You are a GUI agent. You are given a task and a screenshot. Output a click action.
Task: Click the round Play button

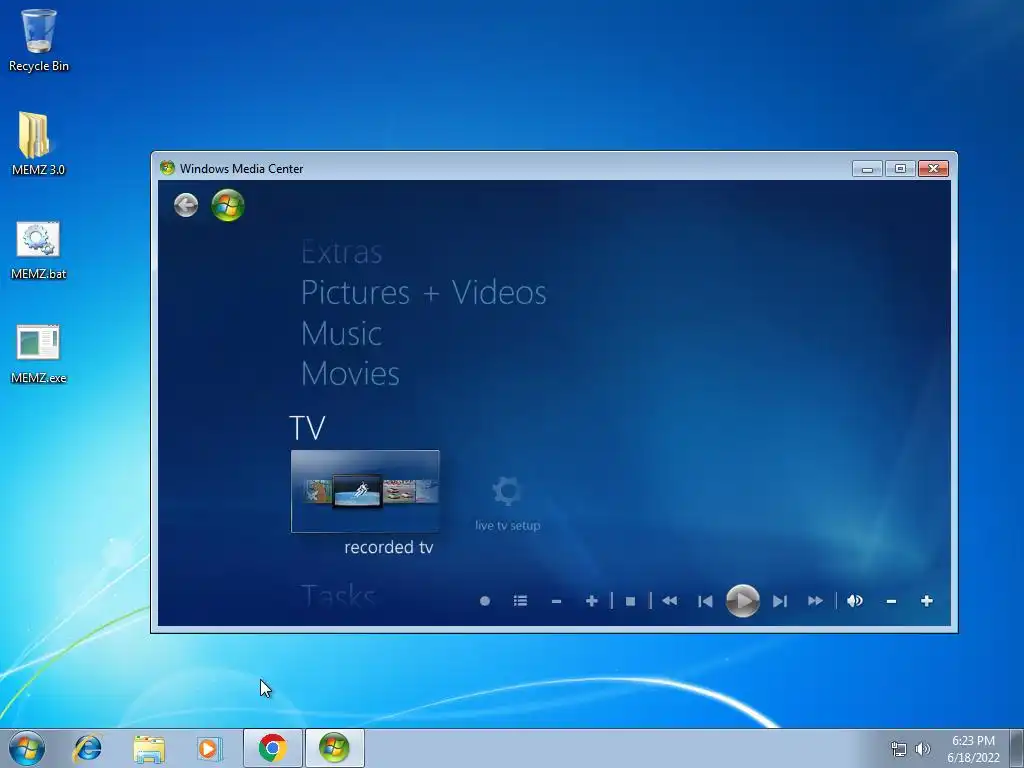click(x=743, y=601)
